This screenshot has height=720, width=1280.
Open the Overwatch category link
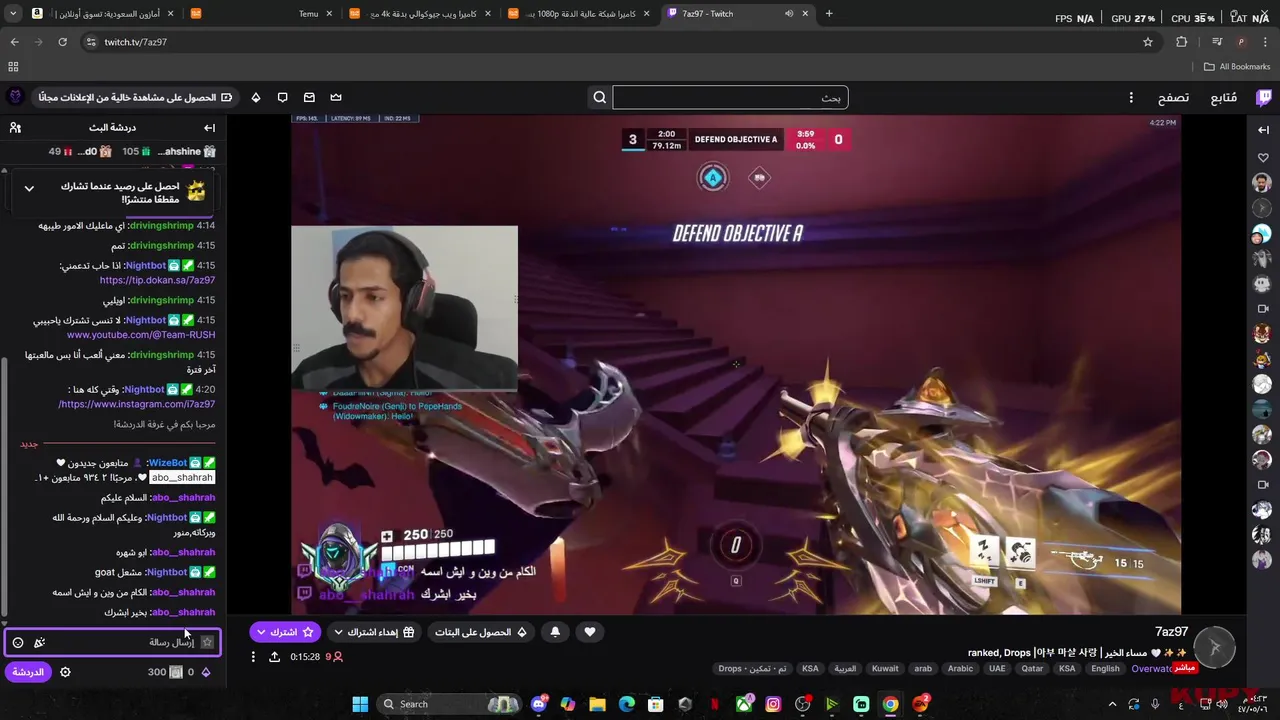point(1150,669)
